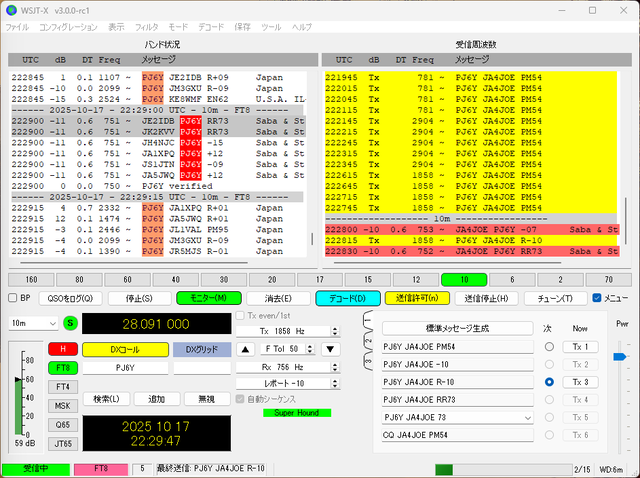The width and height of the screenshot is (640, 478).
Task: Adjust the F Tol 50 spinner arrows
Action: pyautogui.click(x=310, y=349)
